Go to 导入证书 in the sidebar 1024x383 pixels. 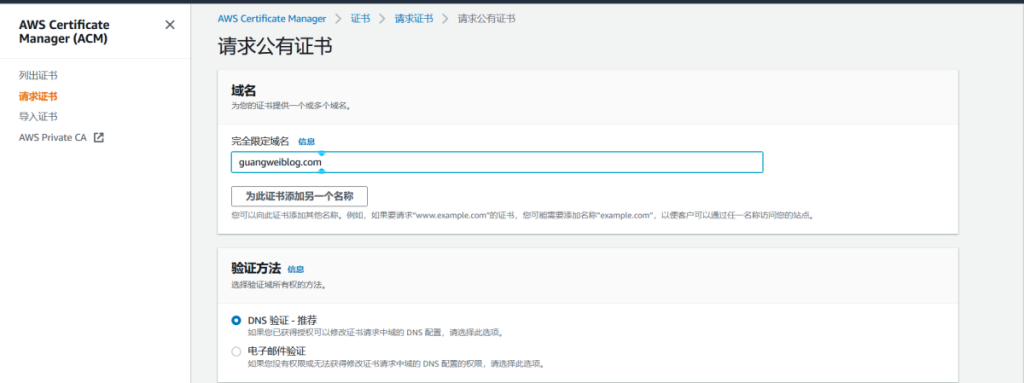tap(38, 116)
